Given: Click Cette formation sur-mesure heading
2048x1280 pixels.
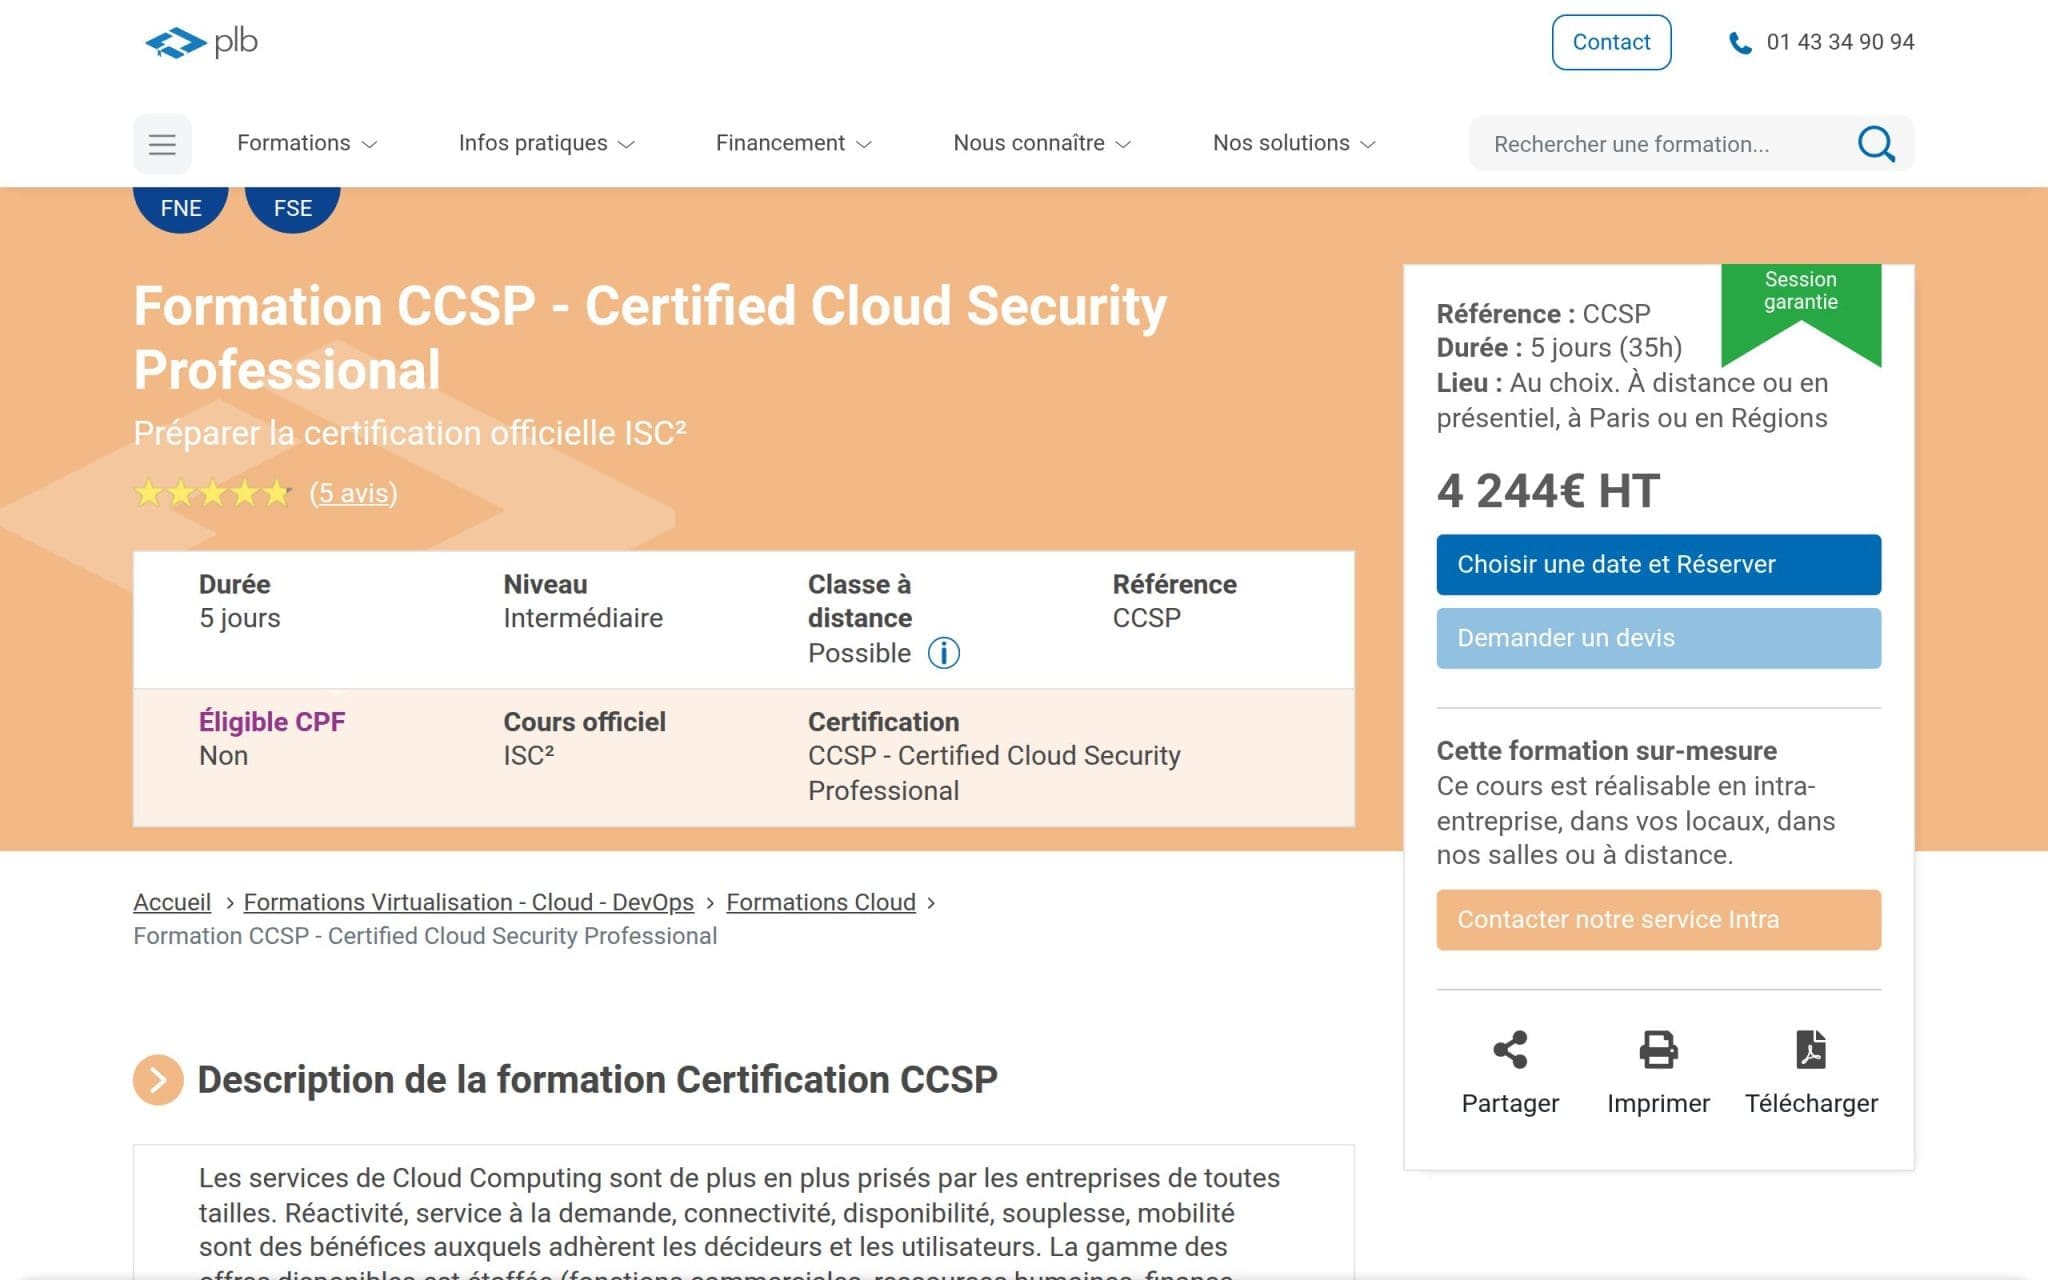Looking at the screenshot, I should (x=1606, y=751).
